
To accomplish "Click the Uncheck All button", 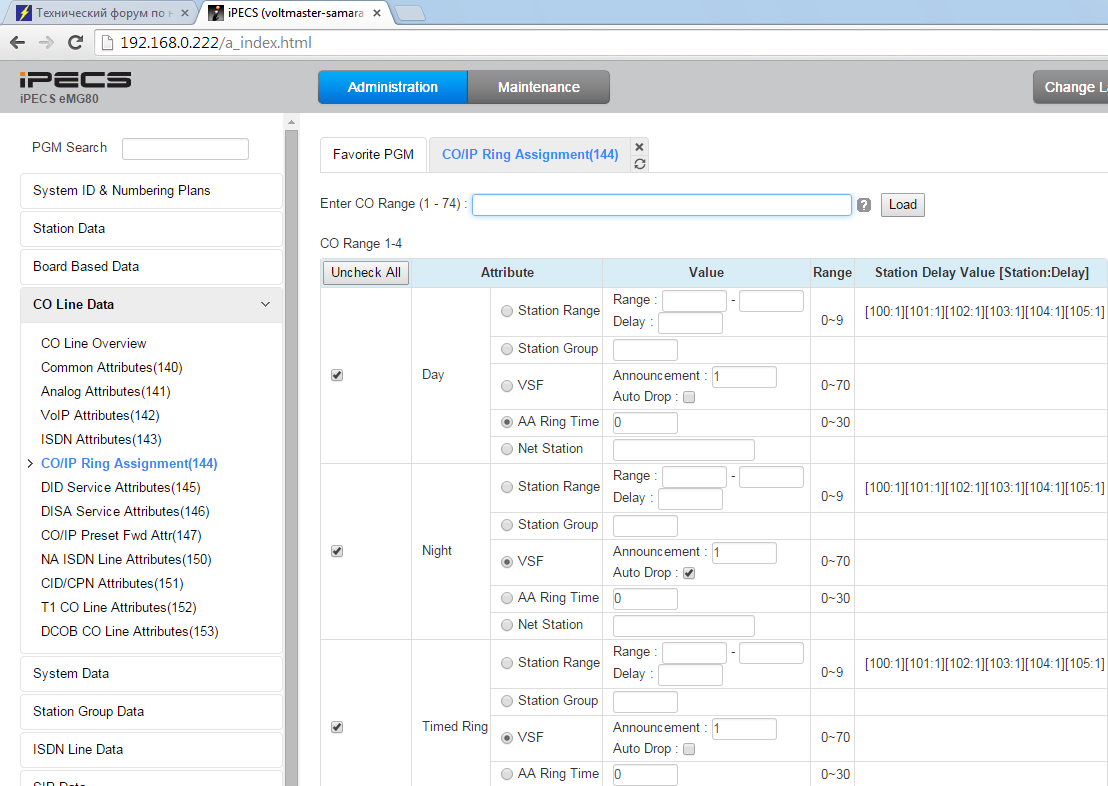I will point(366,273).
